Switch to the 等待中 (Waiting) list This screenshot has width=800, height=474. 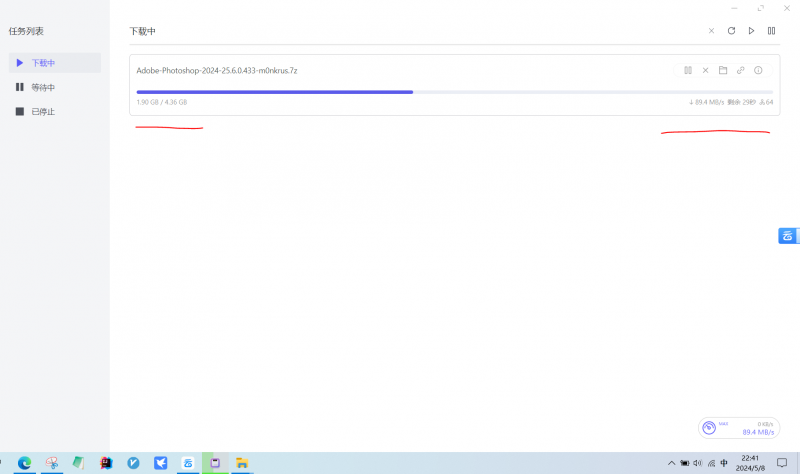43,87
